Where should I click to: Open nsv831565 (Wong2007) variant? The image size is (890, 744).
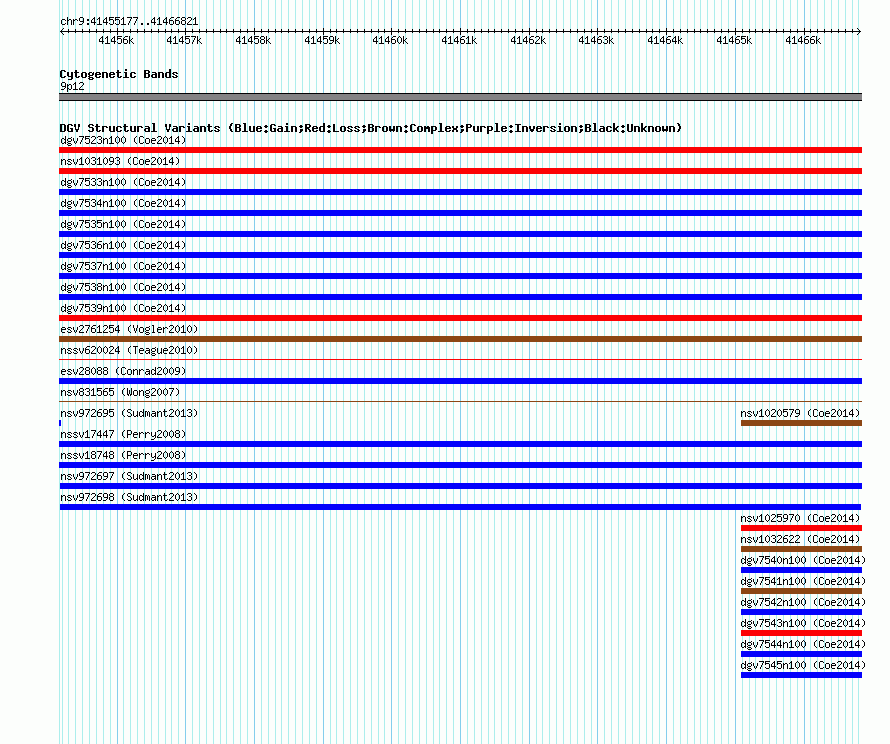pyautogui.click(x=120, y=392)
